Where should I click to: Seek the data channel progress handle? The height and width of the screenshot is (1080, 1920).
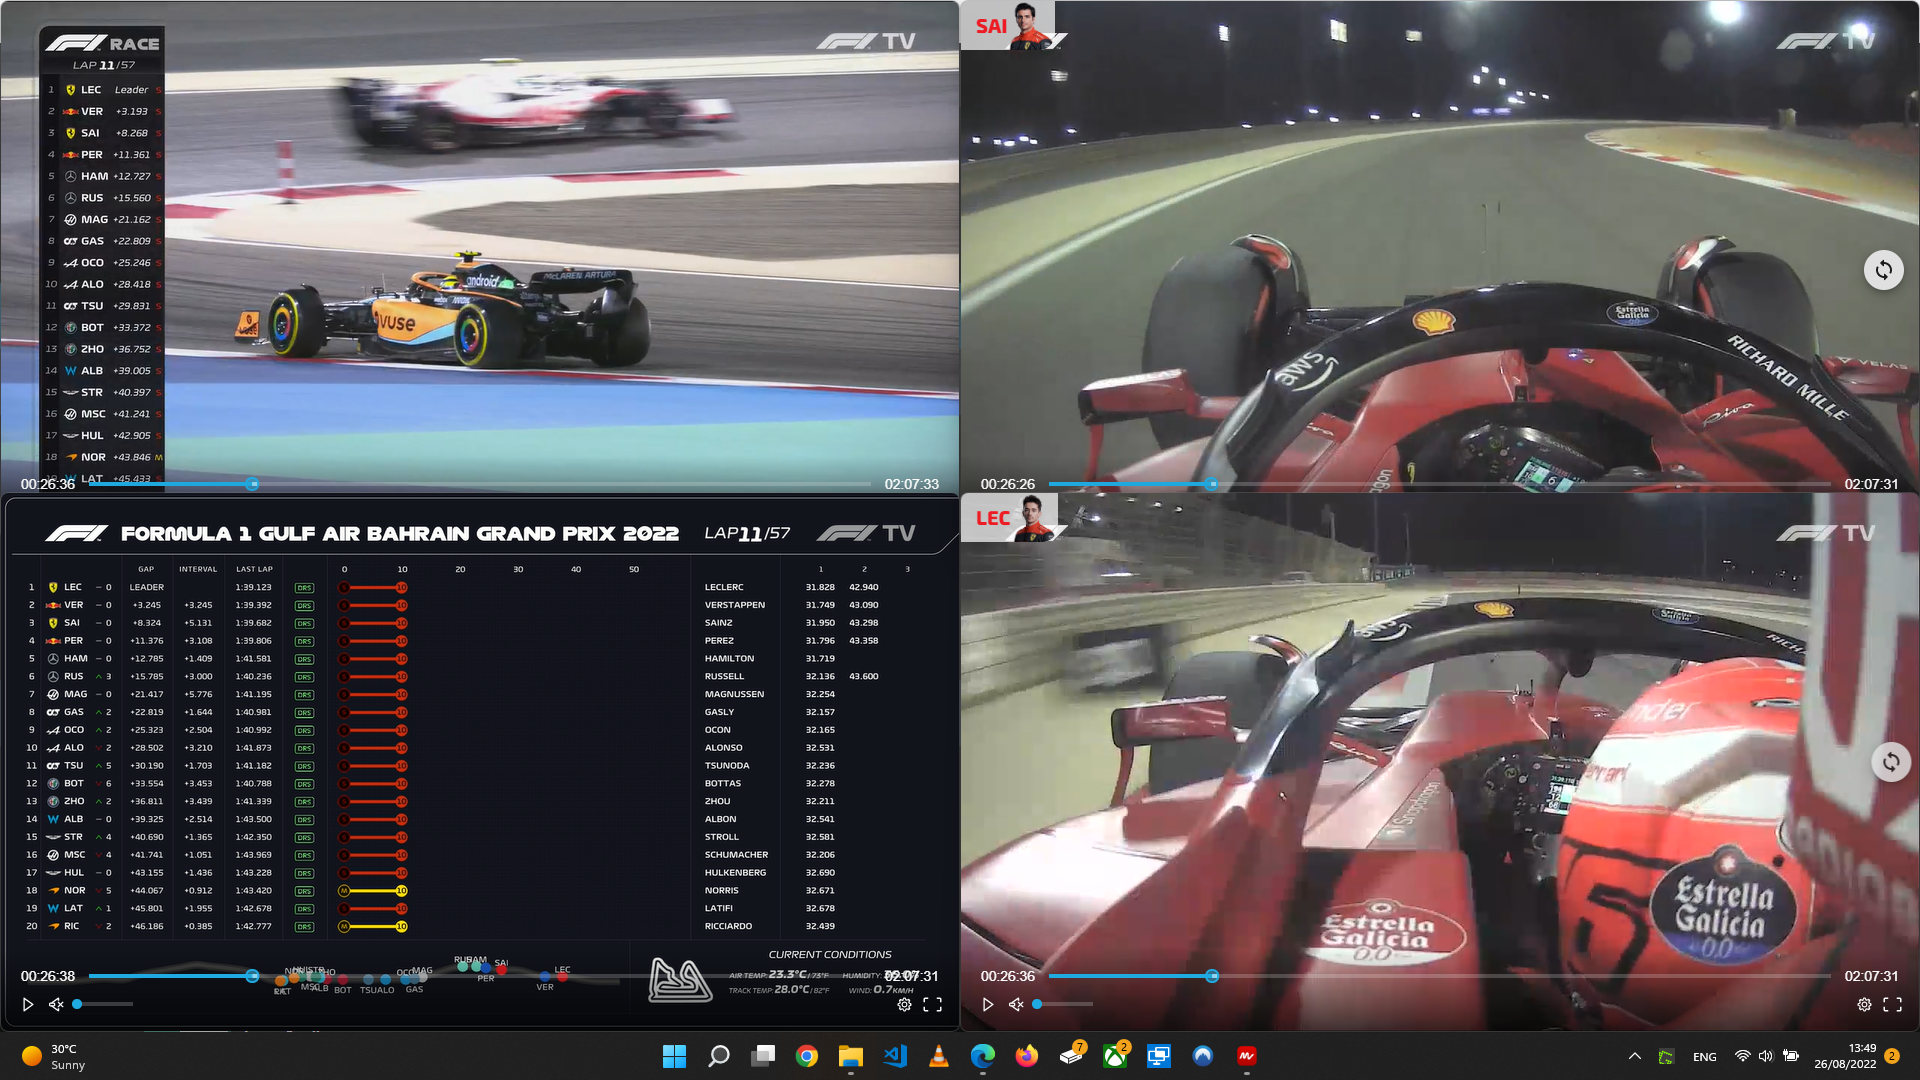point(252,976)
